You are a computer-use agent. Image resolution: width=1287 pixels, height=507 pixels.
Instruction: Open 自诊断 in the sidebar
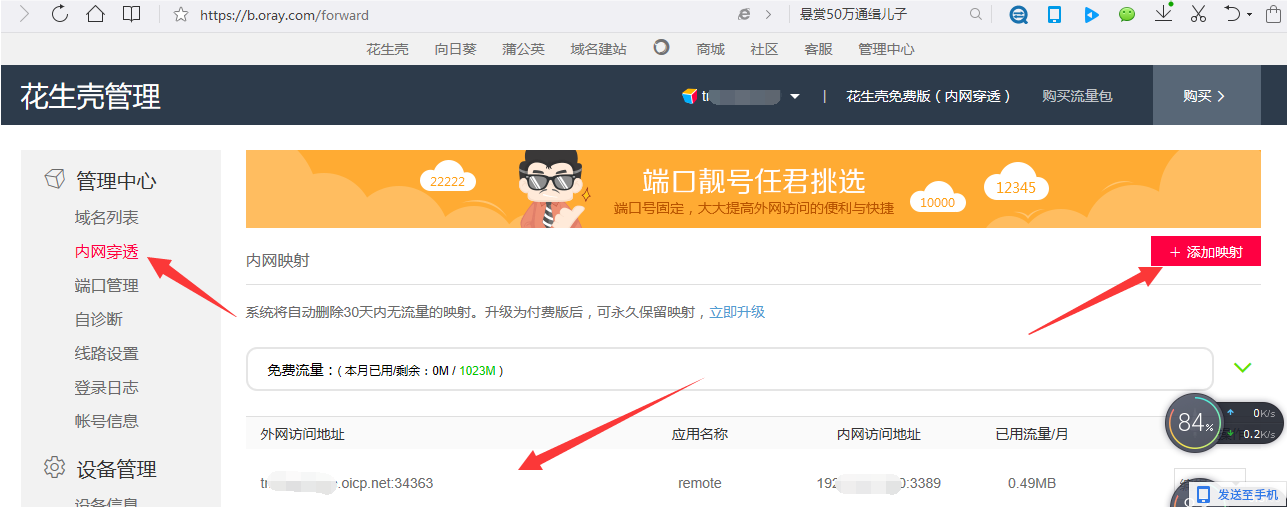coord(99,320)
